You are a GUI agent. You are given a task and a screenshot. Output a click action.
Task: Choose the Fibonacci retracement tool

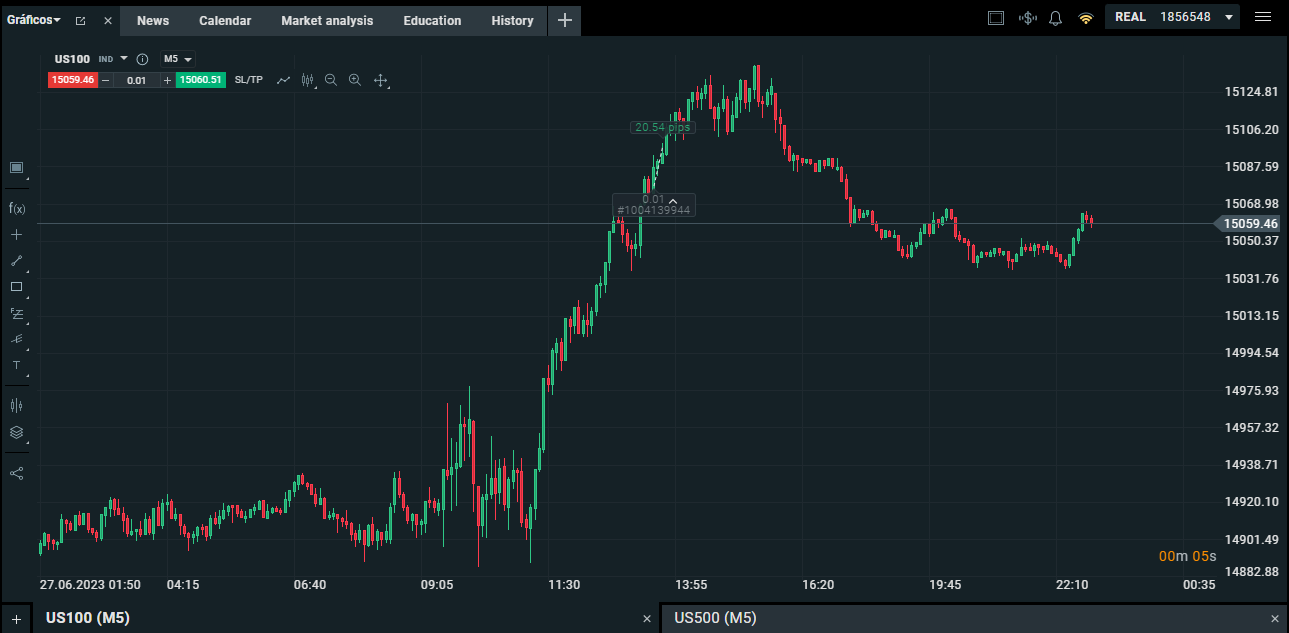pos(16,313)
